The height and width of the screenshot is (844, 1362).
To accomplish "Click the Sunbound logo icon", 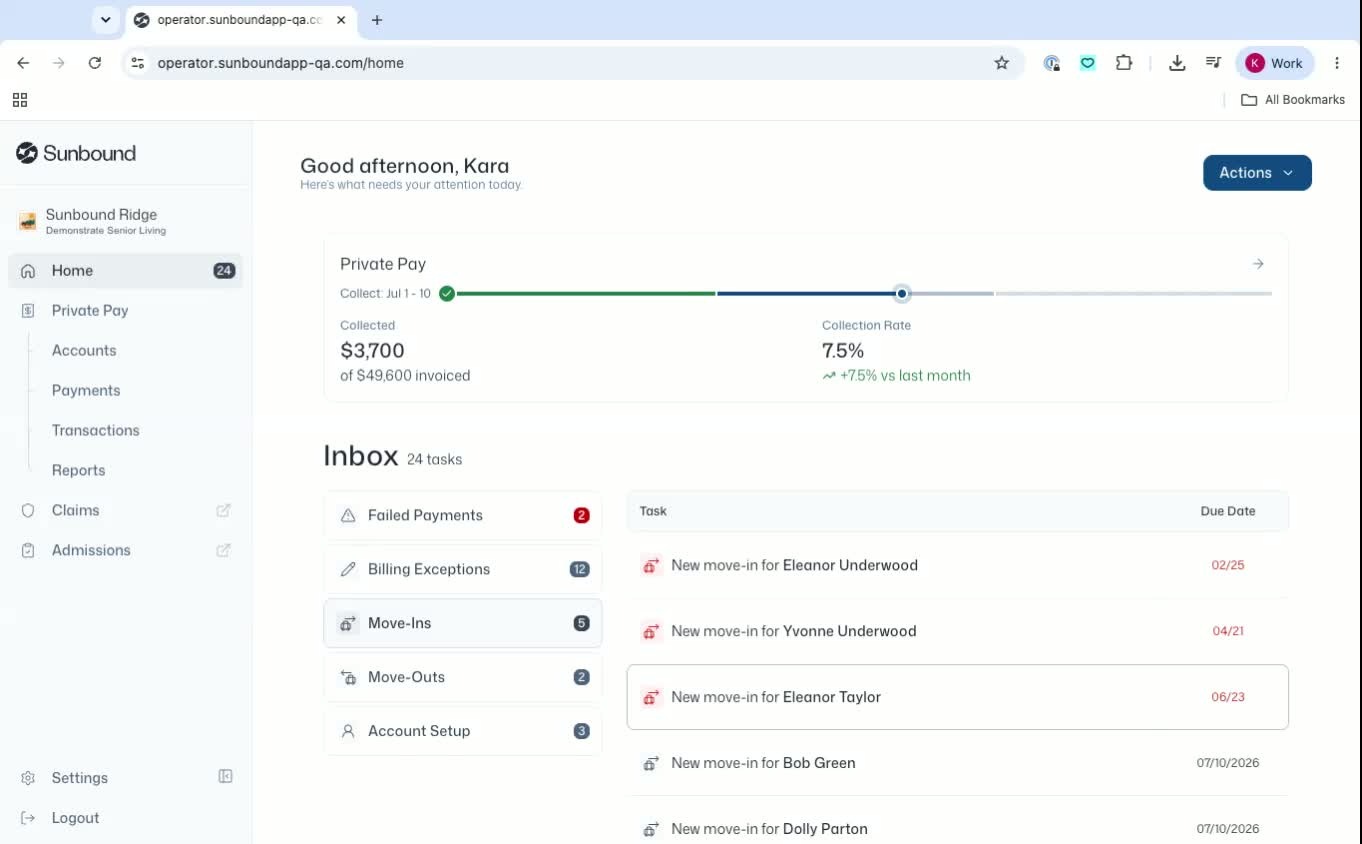I will (x=27, y=153).
